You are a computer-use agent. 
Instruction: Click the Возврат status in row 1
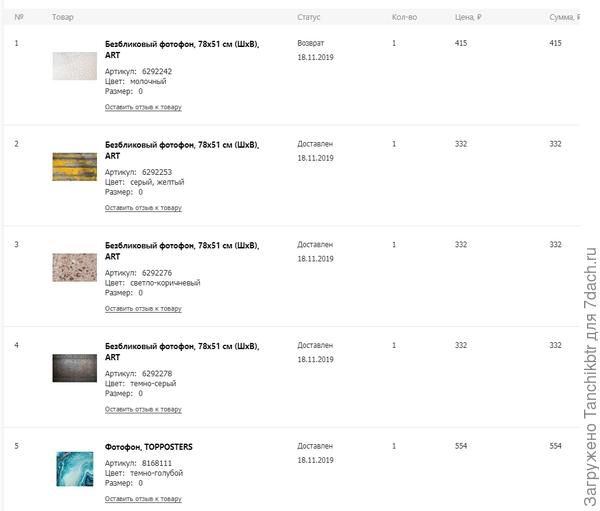(310, 44)
